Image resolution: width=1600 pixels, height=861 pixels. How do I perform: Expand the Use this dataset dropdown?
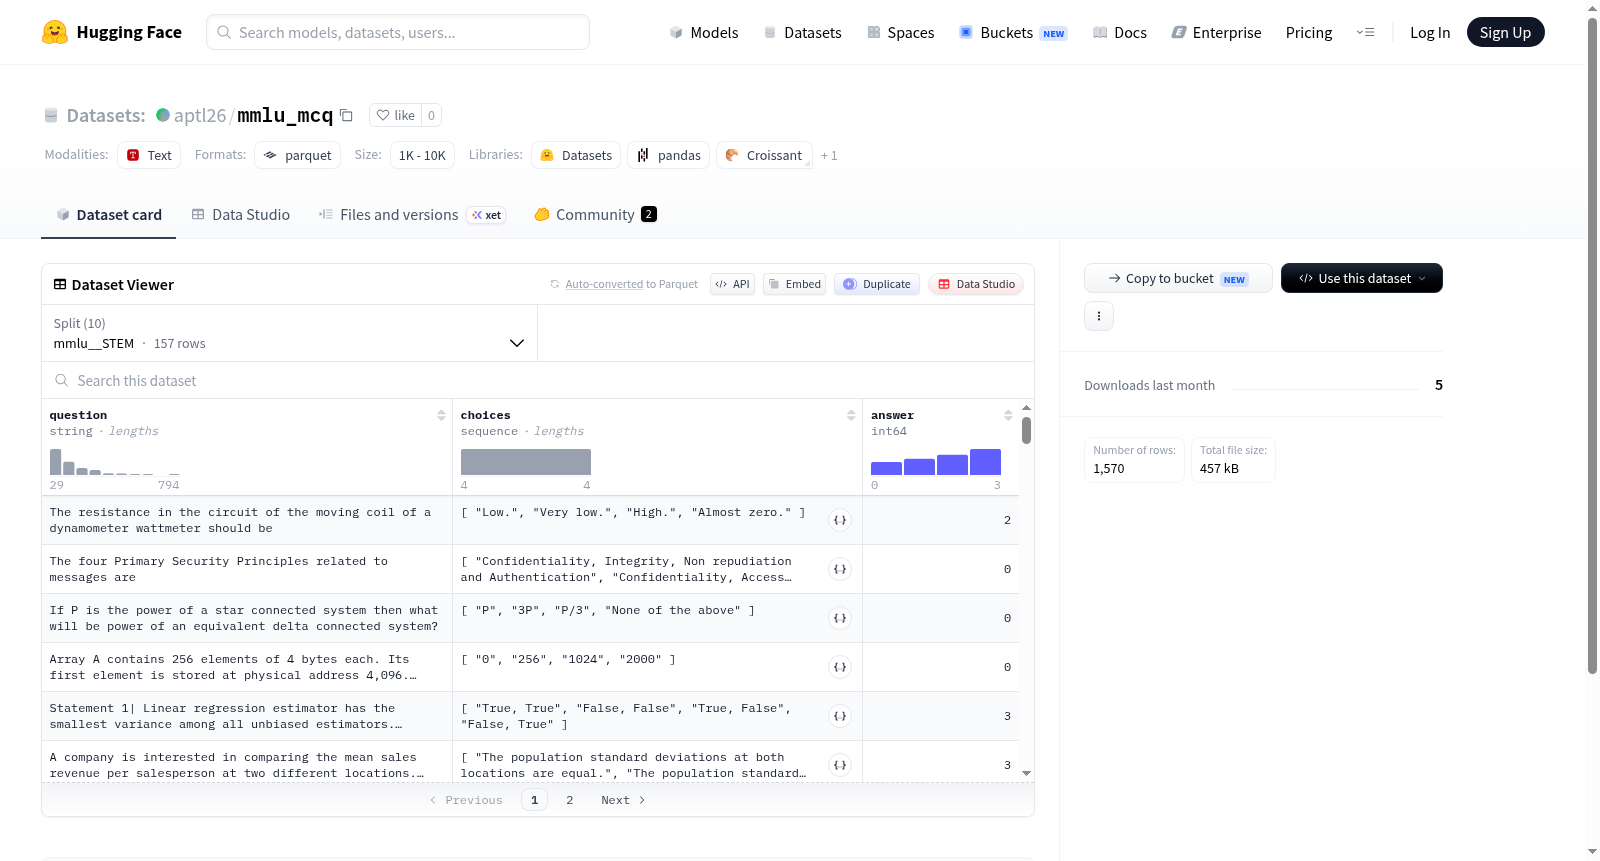point(1361,278)
